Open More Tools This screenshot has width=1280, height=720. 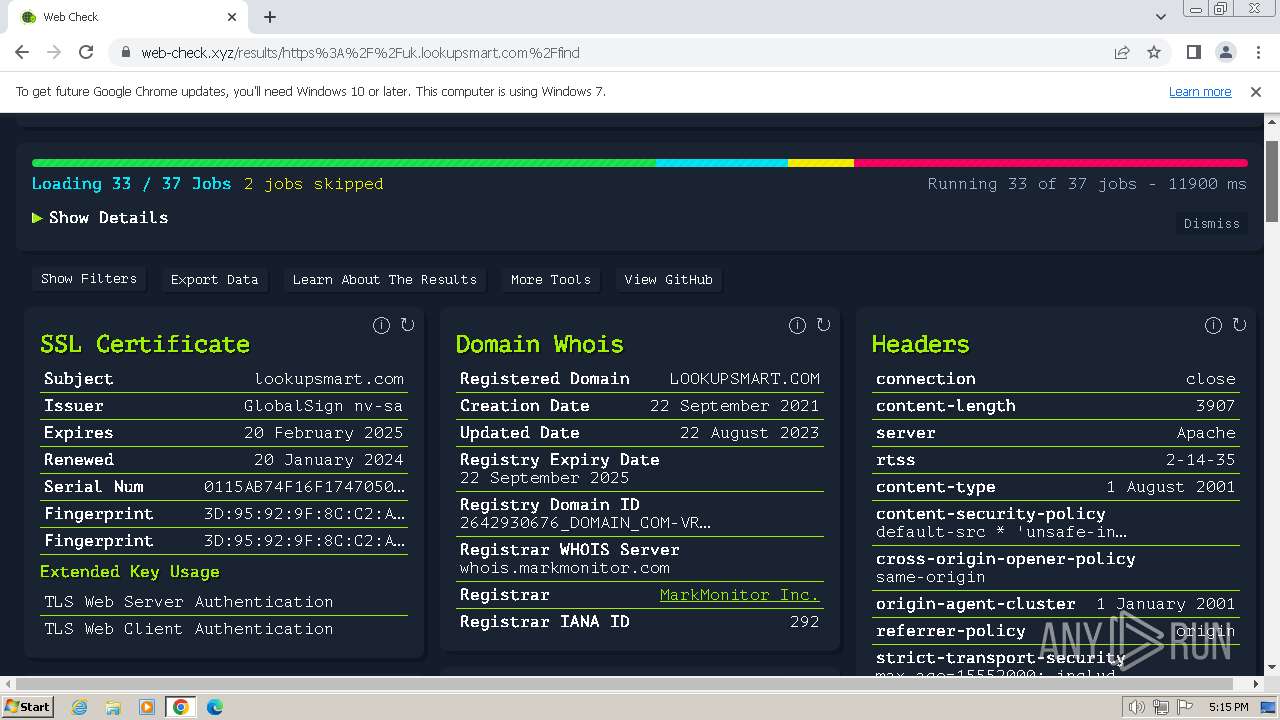551,280
